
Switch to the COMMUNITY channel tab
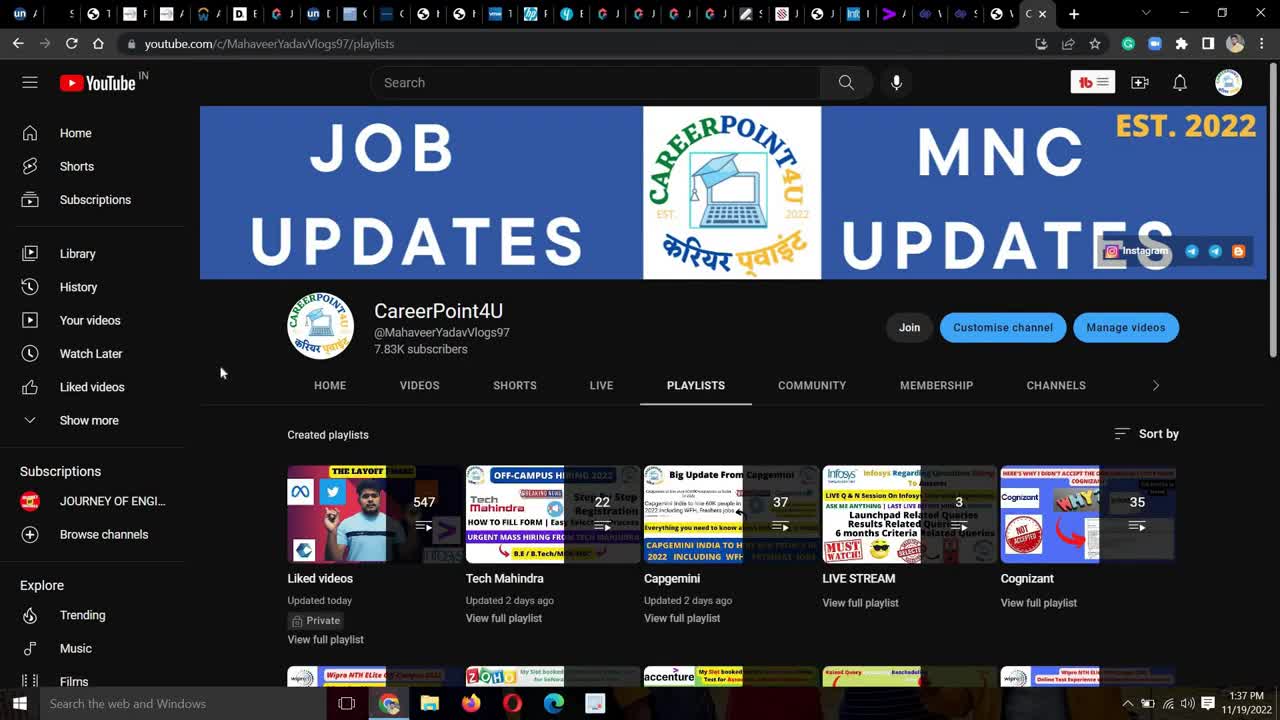click(x=812, y=385)
